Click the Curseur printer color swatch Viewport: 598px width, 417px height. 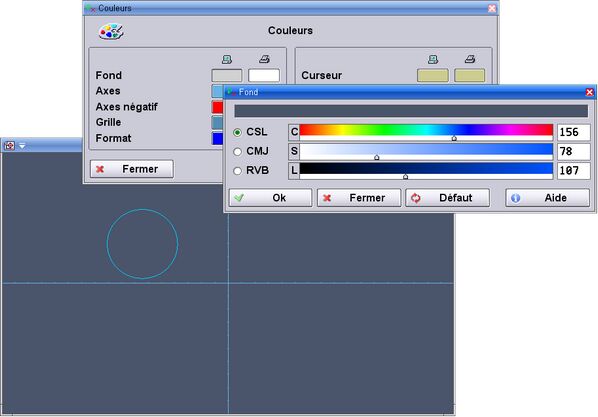point(469,75)
